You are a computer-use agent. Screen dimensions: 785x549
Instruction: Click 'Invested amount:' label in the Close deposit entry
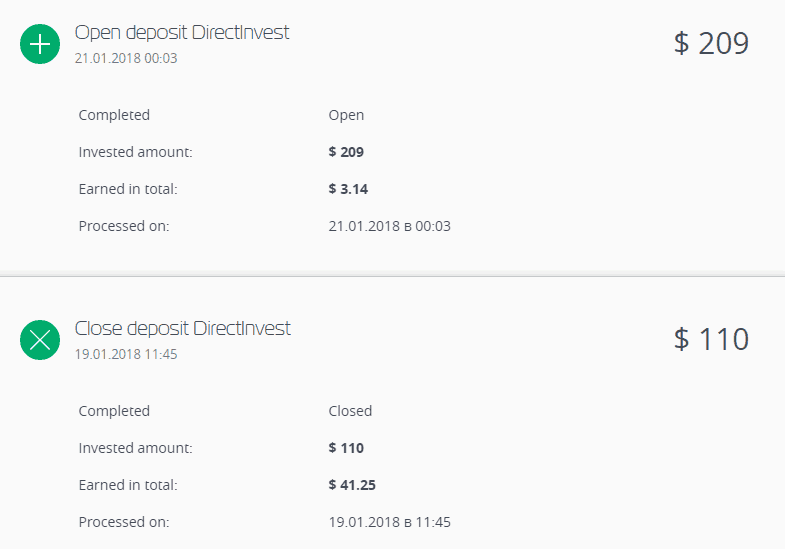click(x=135, y=448)
